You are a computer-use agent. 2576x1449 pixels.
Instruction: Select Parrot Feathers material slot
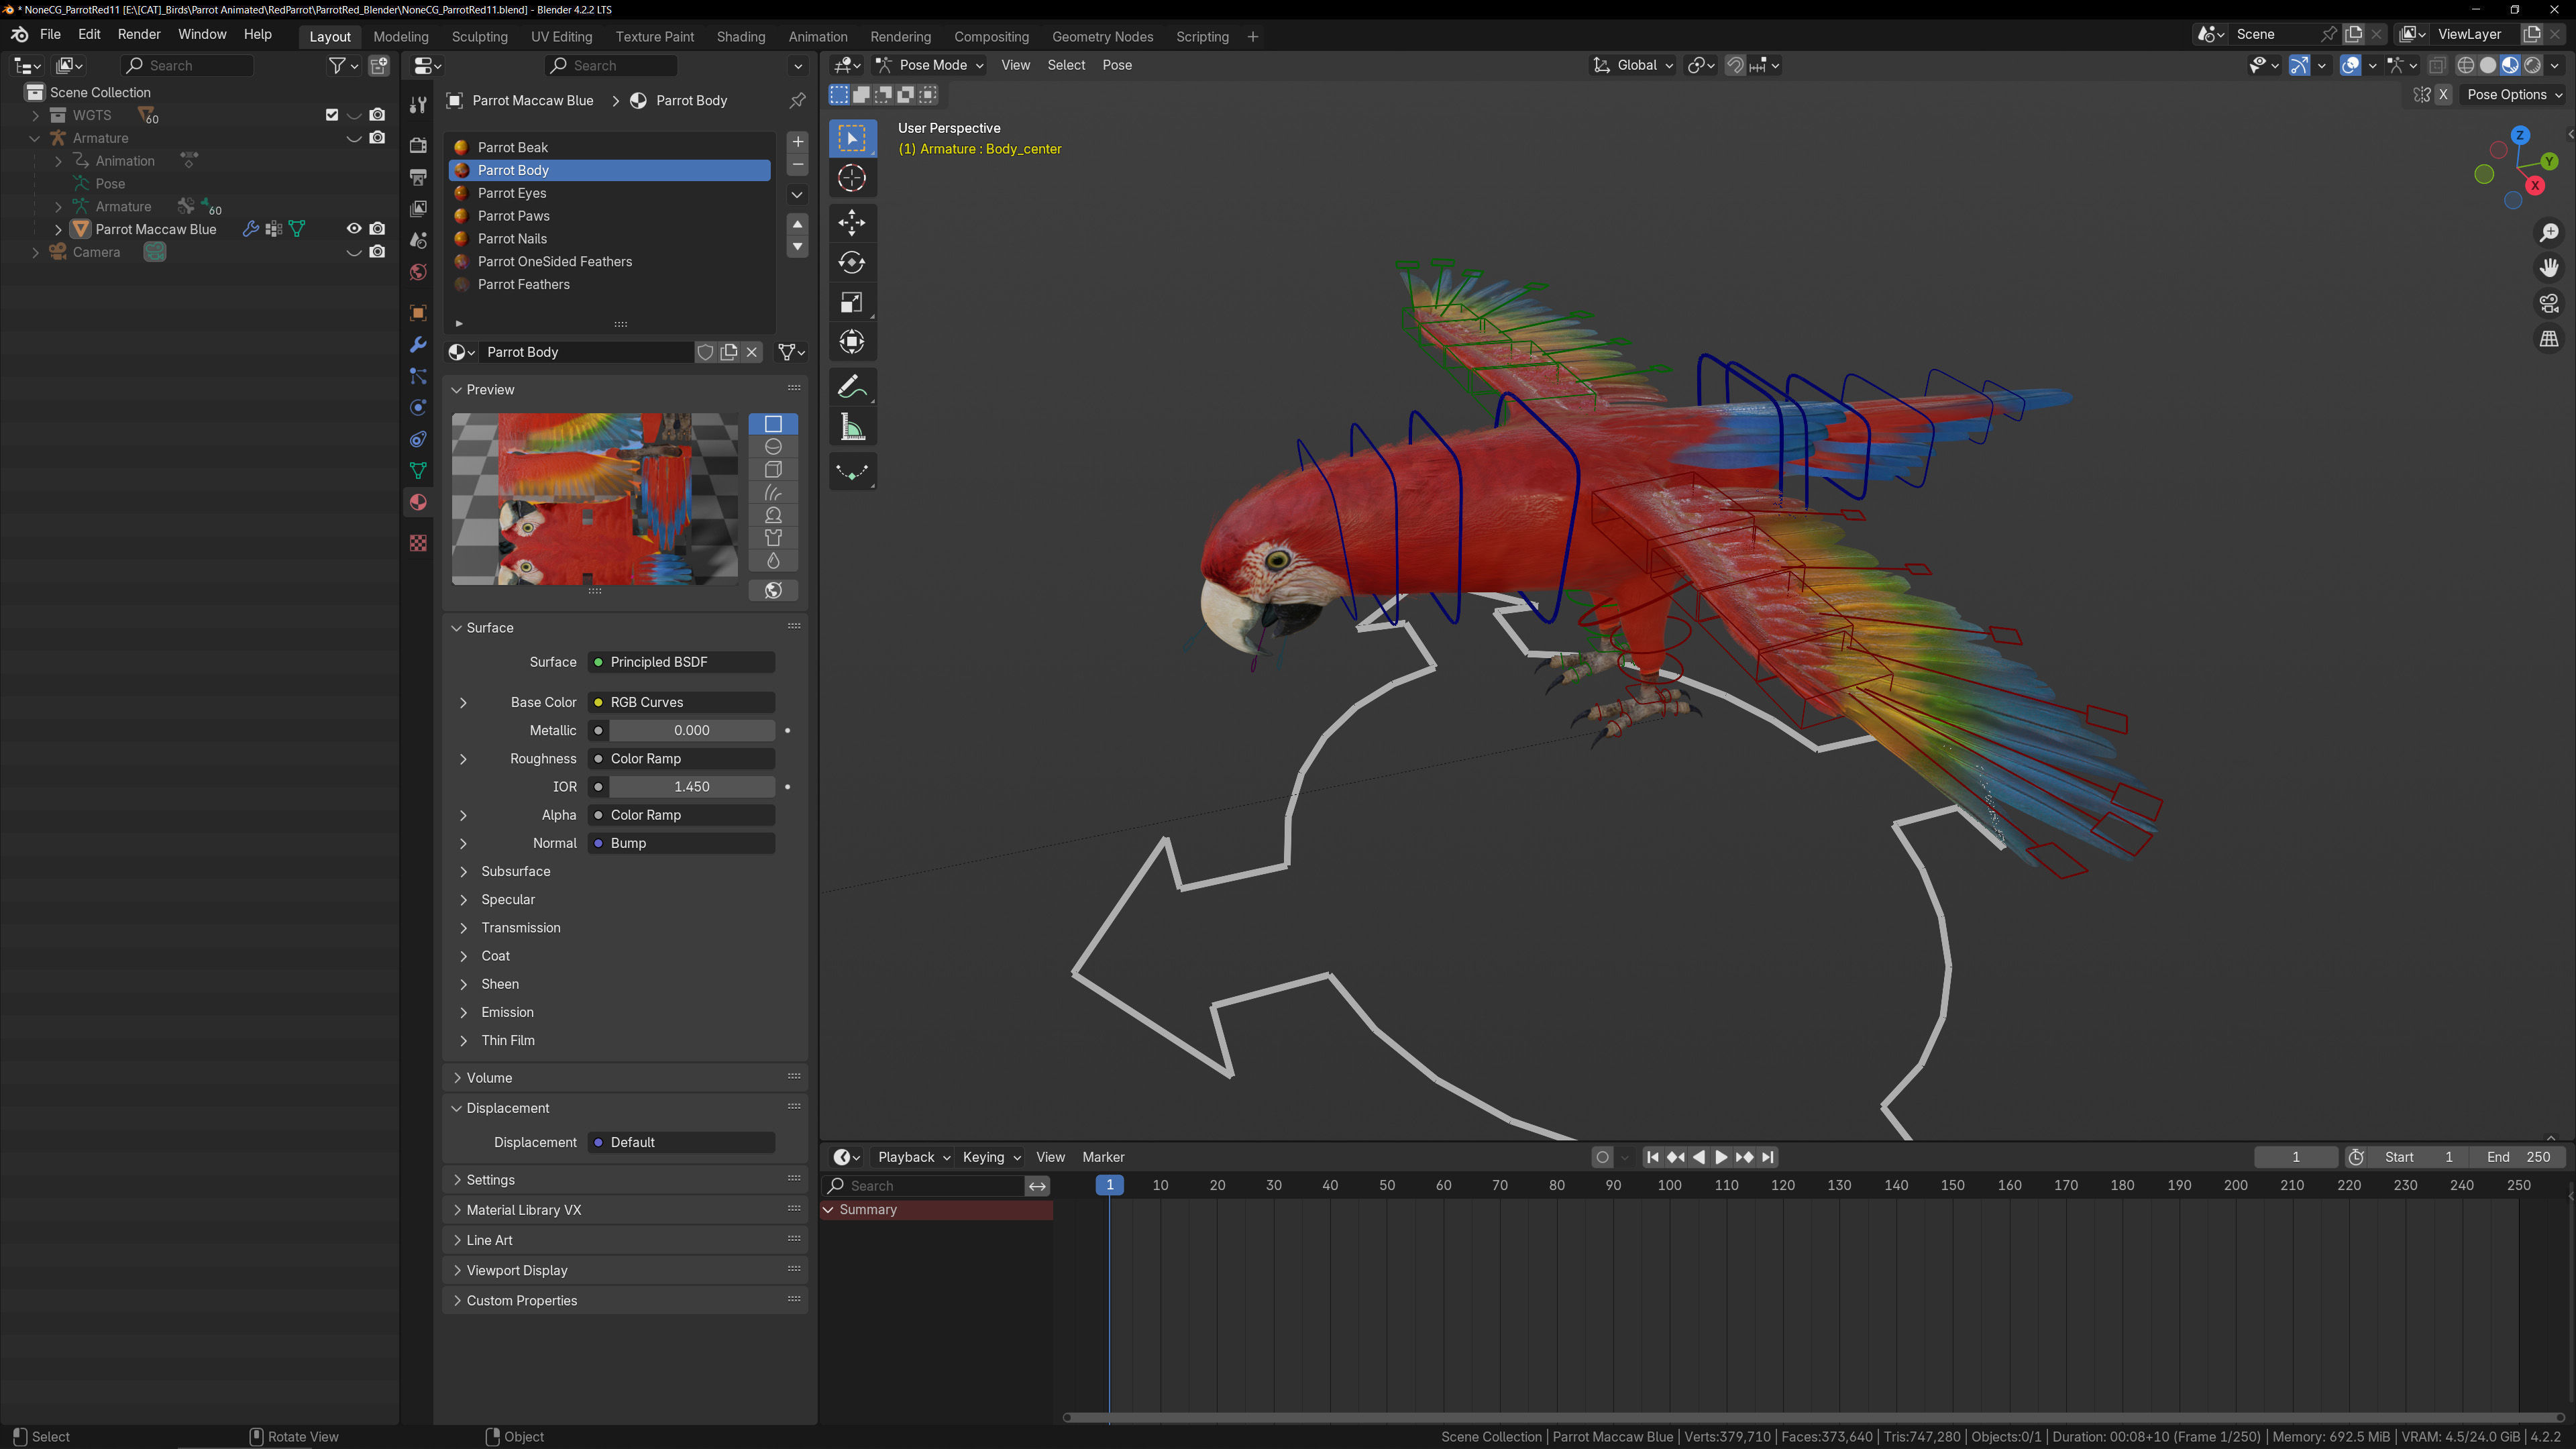(x=610, y=285)
